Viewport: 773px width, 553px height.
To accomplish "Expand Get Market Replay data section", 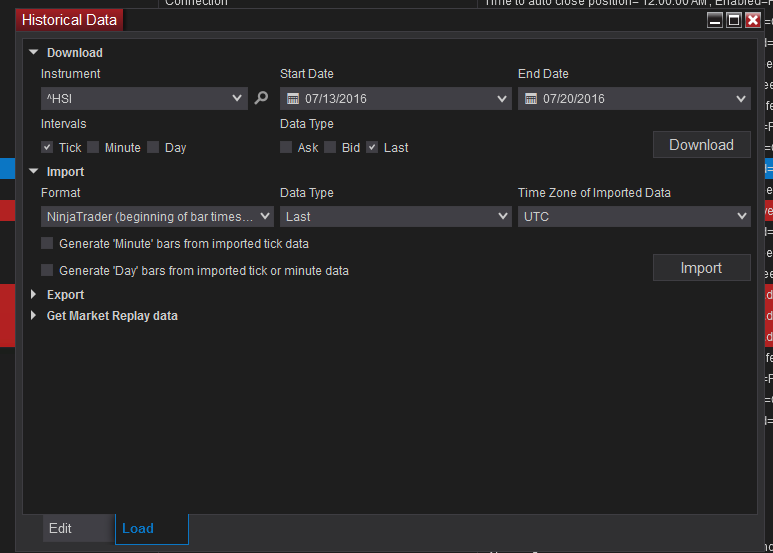I will (34, 315).
